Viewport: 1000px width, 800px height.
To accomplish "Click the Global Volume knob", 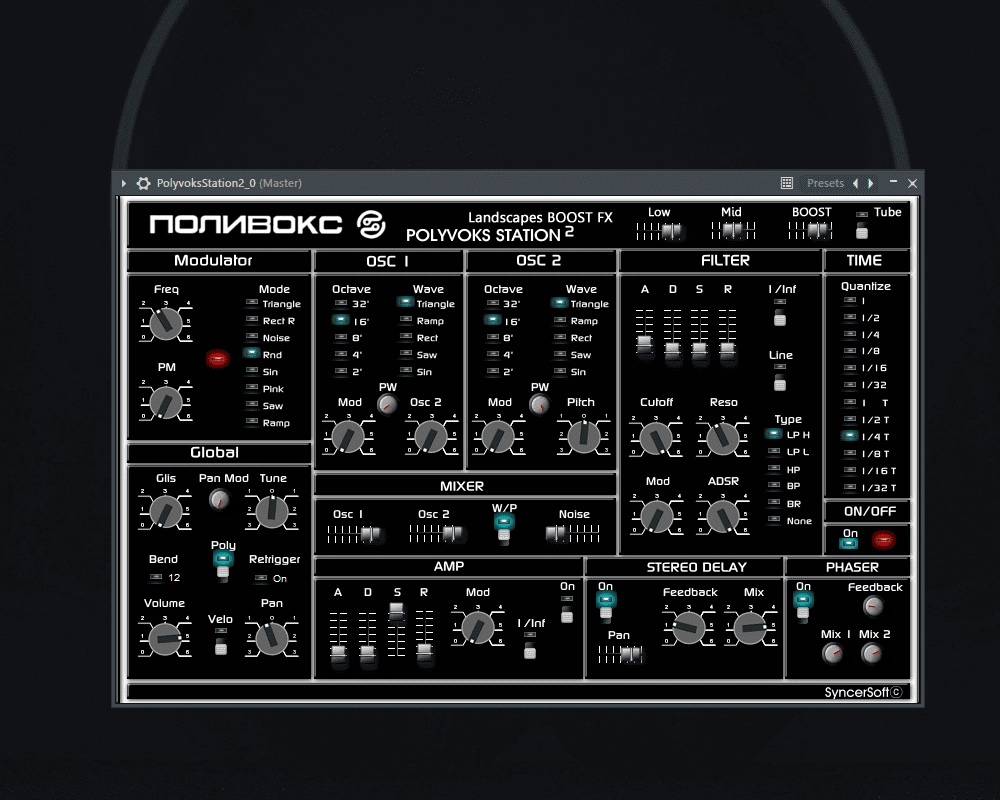I will tap(165, 638).
